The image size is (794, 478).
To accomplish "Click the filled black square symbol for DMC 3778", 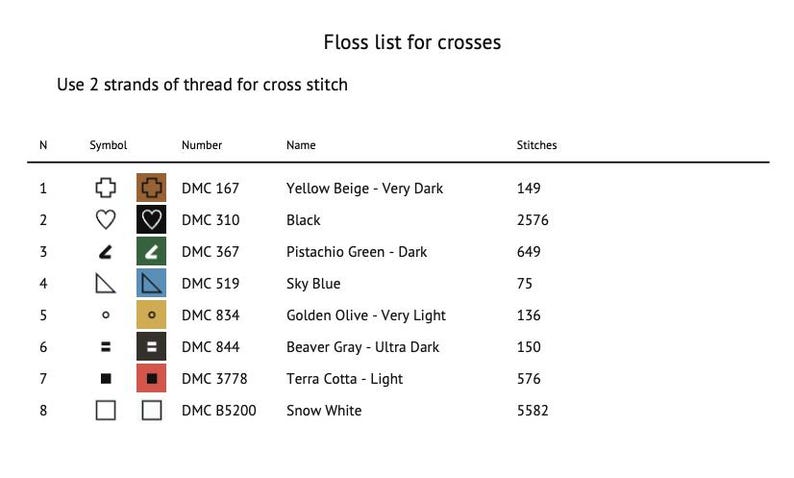I will pos(105,379).
